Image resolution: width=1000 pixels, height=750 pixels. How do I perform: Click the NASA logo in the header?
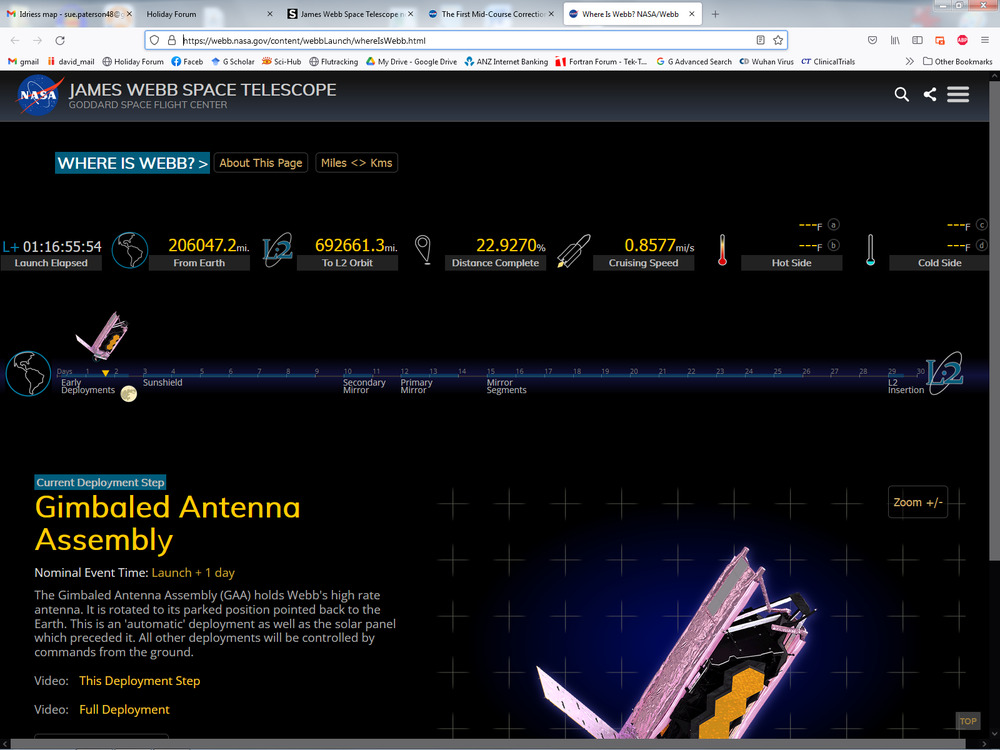38,95
